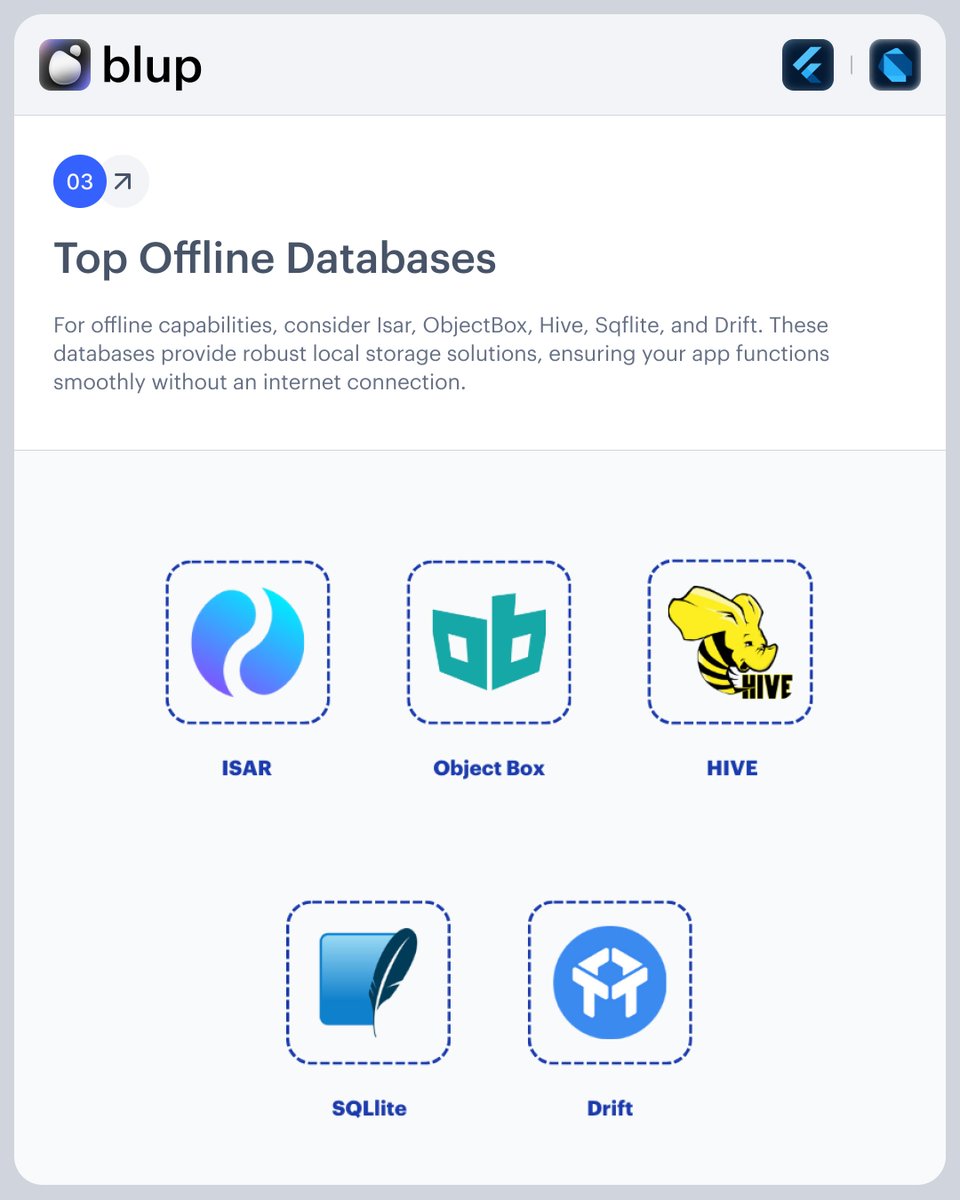Screen dimensions: 960x1200
Task: Select the HIVE bee logo
Action: click(x=731, y=642)
